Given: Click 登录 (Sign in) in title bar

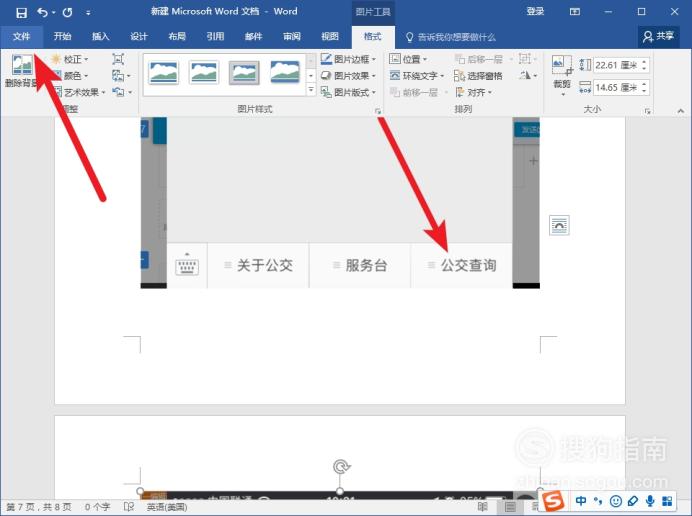Looking at the screenshot, I should click(x=535, y=11).
